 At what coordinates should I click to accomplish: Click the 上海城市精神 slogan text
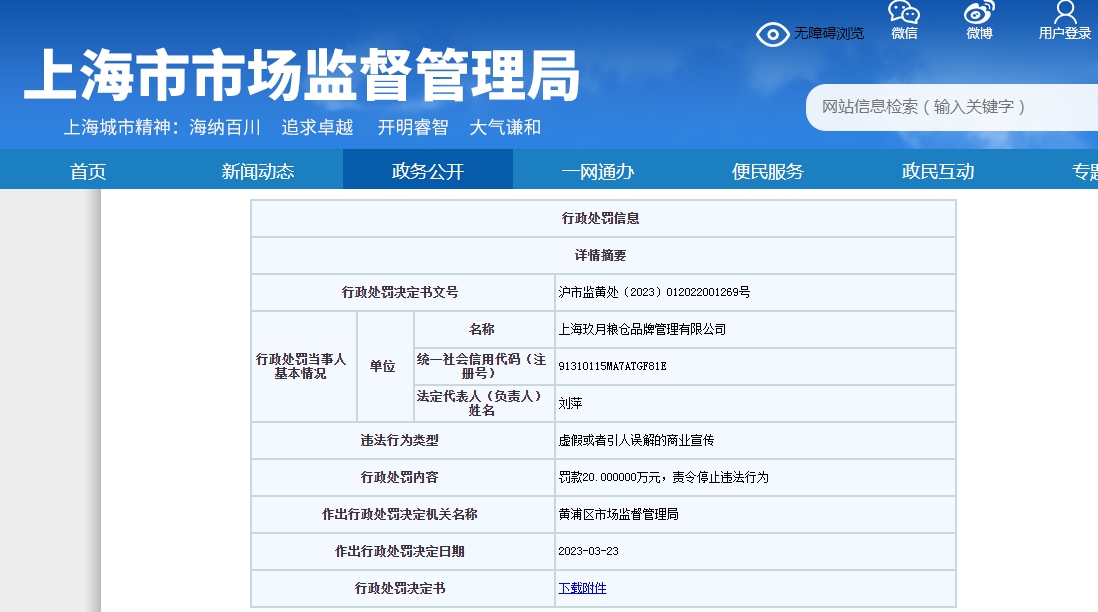pyautogui.click(x=302, y=127)
